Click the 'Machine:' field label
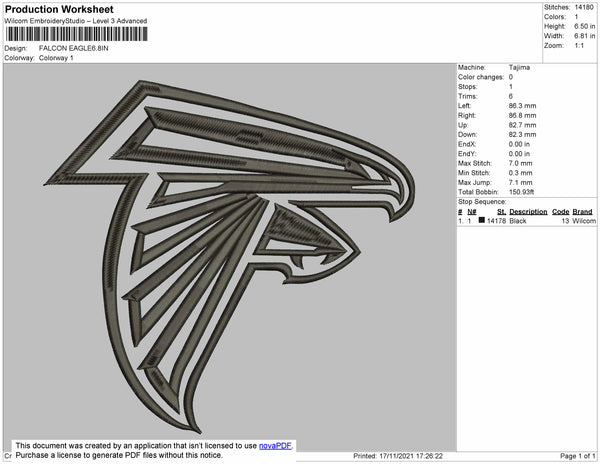600x464 pixels. pyautogui.click(x=472, y=67)
